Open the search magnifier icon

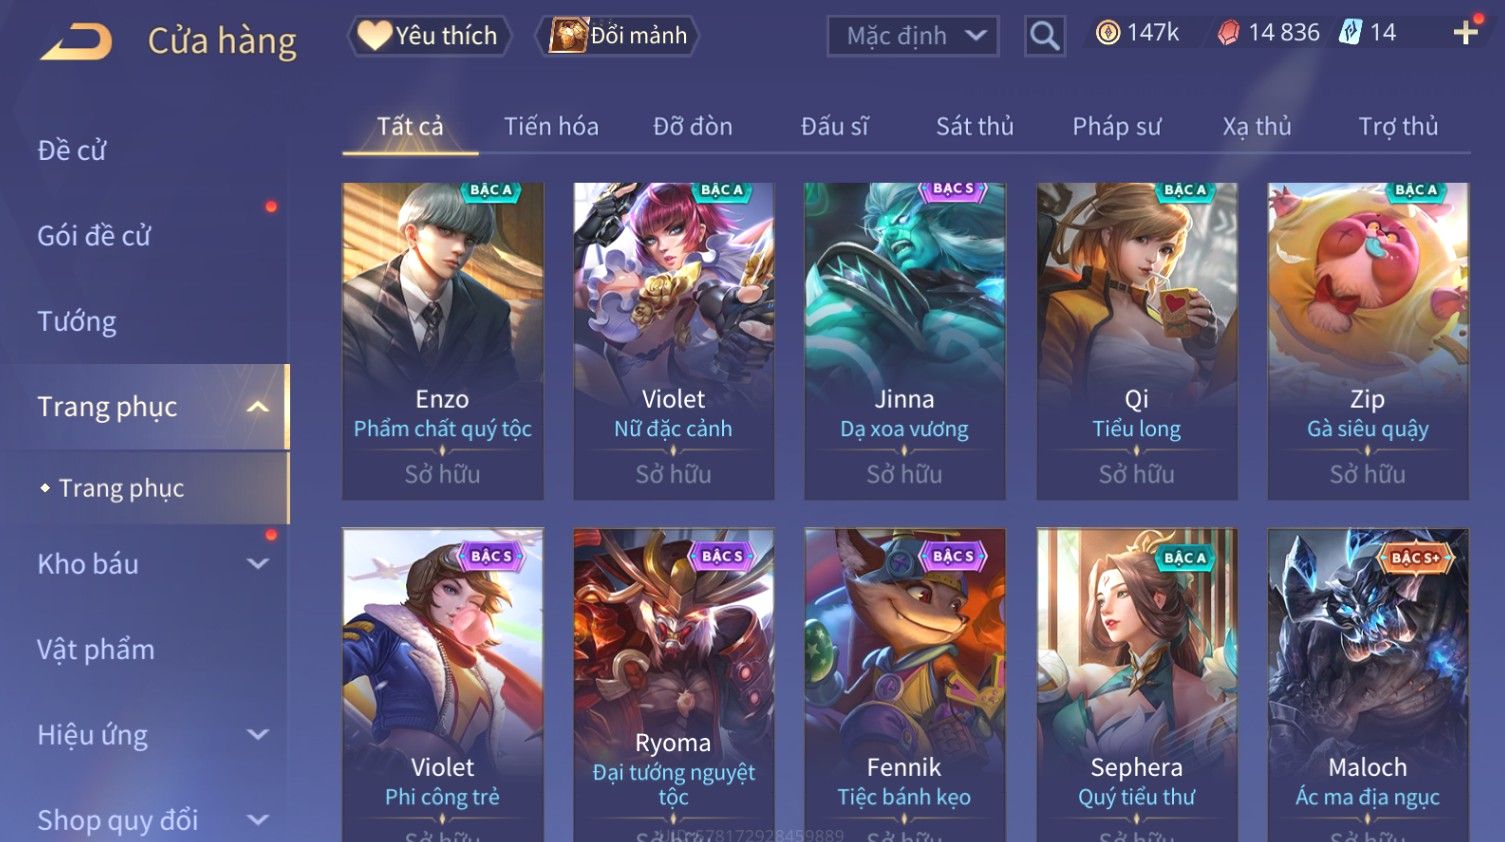pos(1044,36)
